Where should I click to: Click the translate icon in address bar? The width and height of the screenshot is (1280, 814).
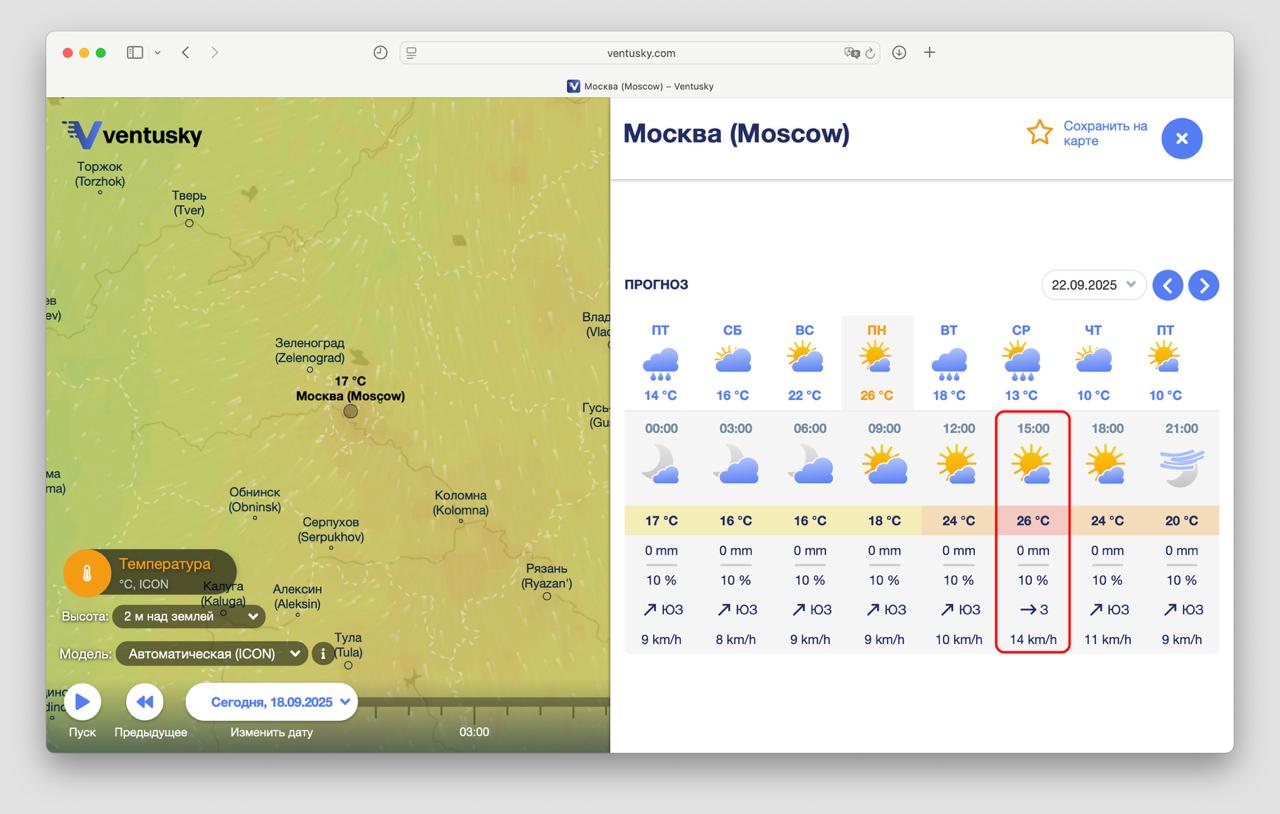click(852, 53)
